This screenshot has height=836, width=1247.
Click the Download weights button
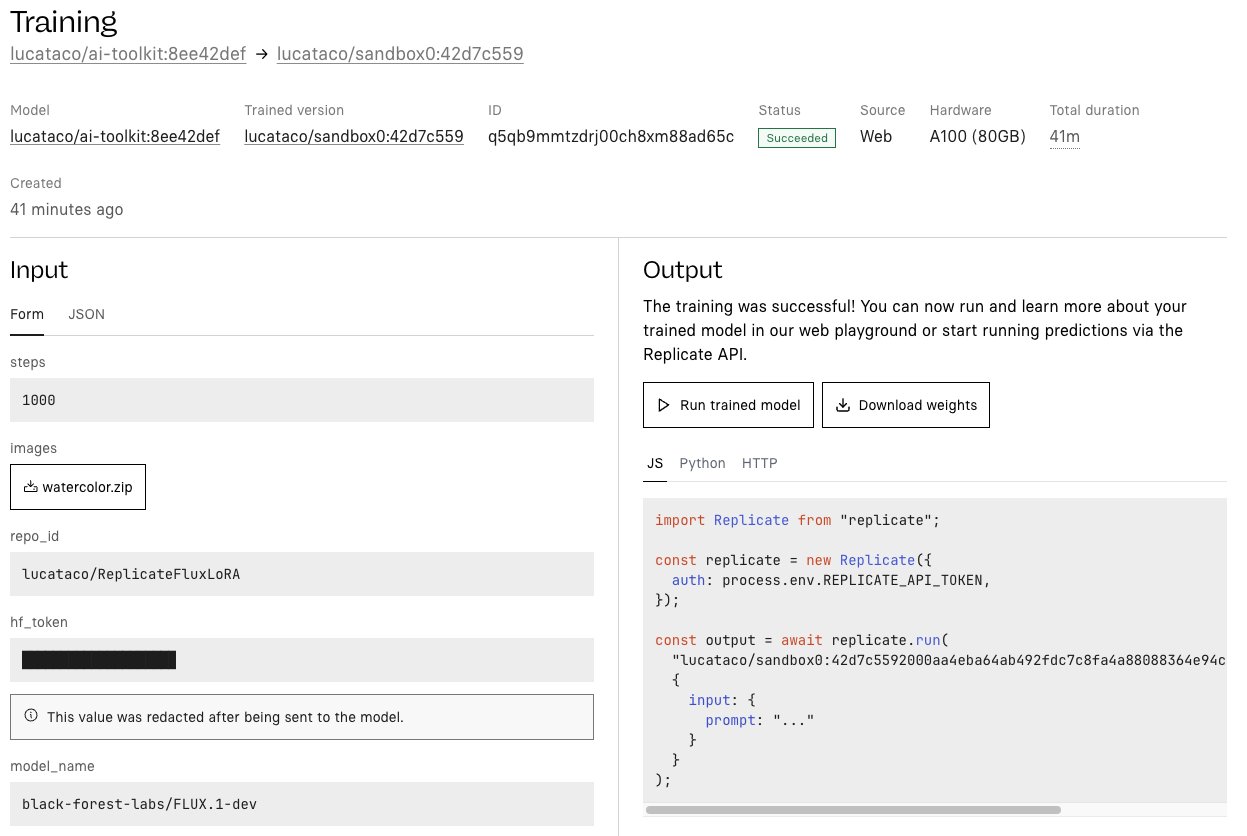906,405
